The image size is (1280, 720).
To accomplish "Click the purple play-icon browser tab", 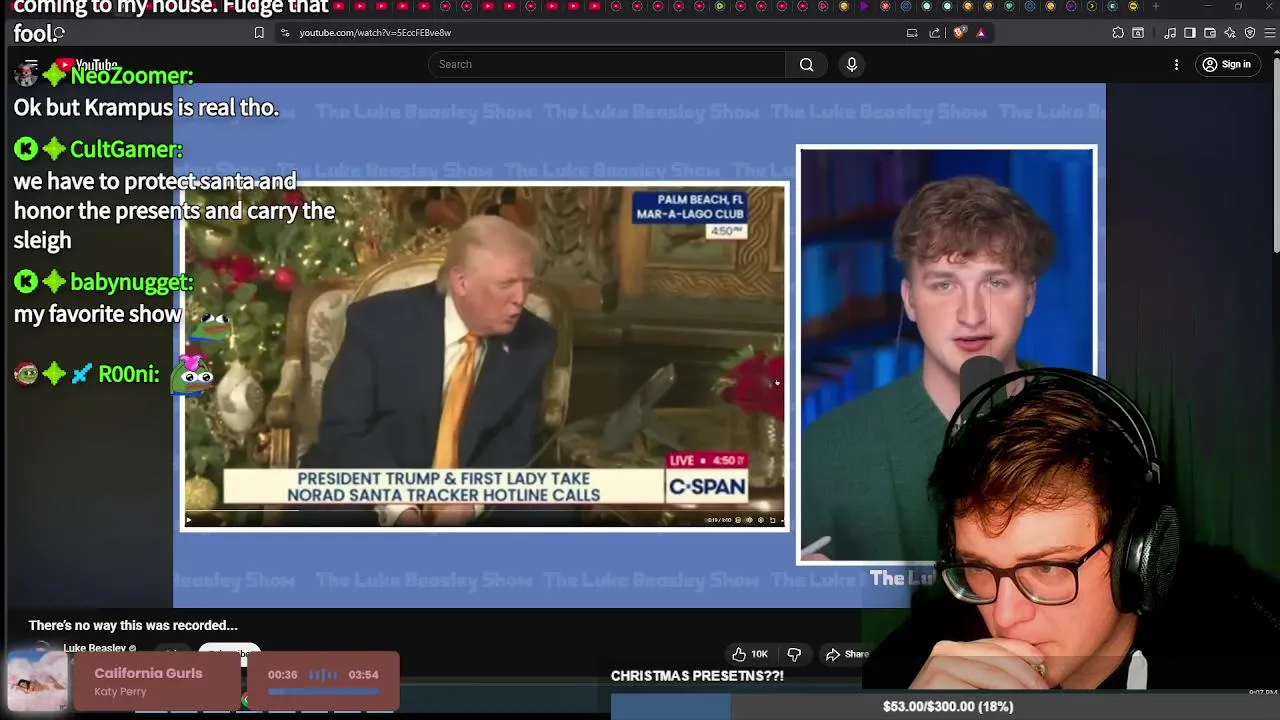I will click(864, 6).
